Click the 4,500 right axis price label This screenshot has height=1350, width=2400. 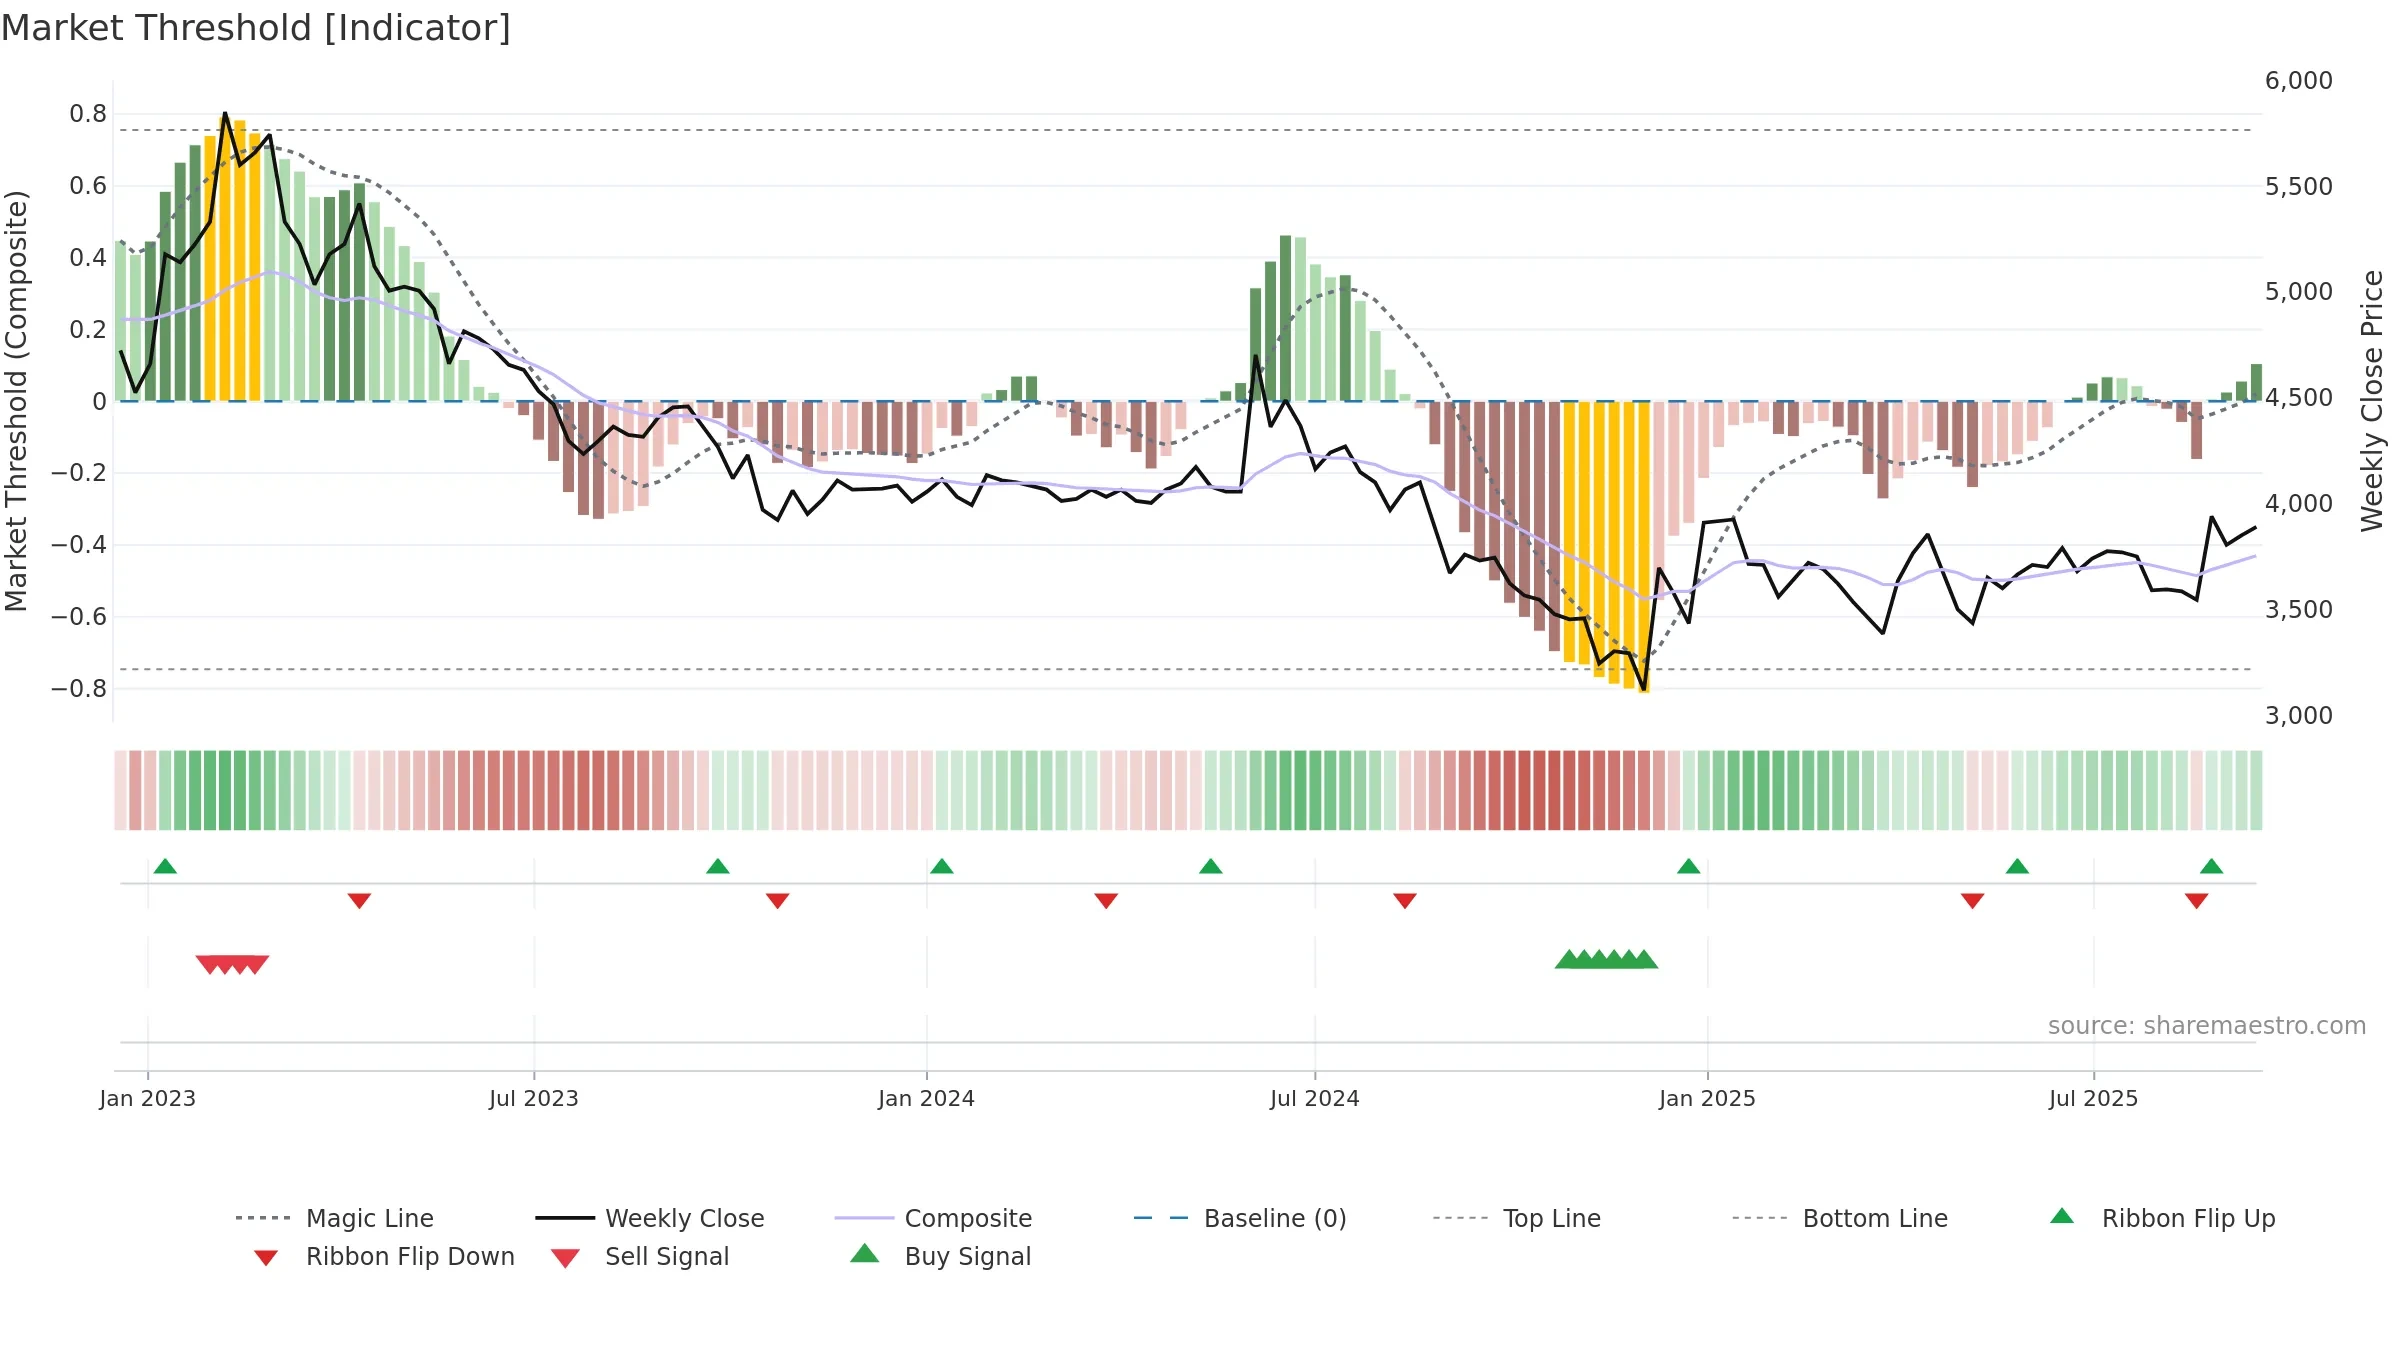(2299, 398)
